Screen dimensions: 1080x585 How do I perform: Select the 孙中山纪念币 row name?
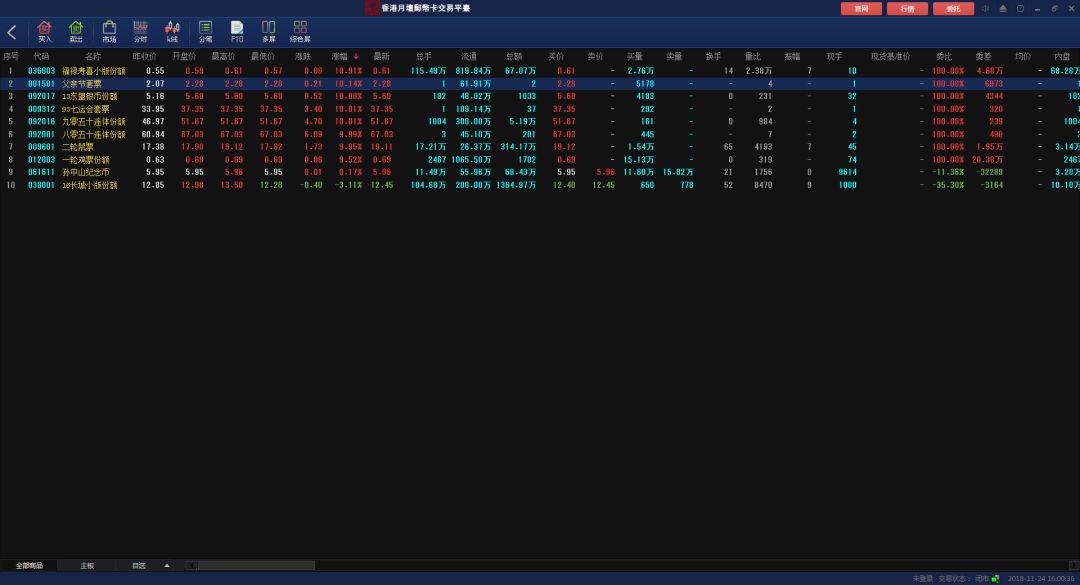coord(86,172)
